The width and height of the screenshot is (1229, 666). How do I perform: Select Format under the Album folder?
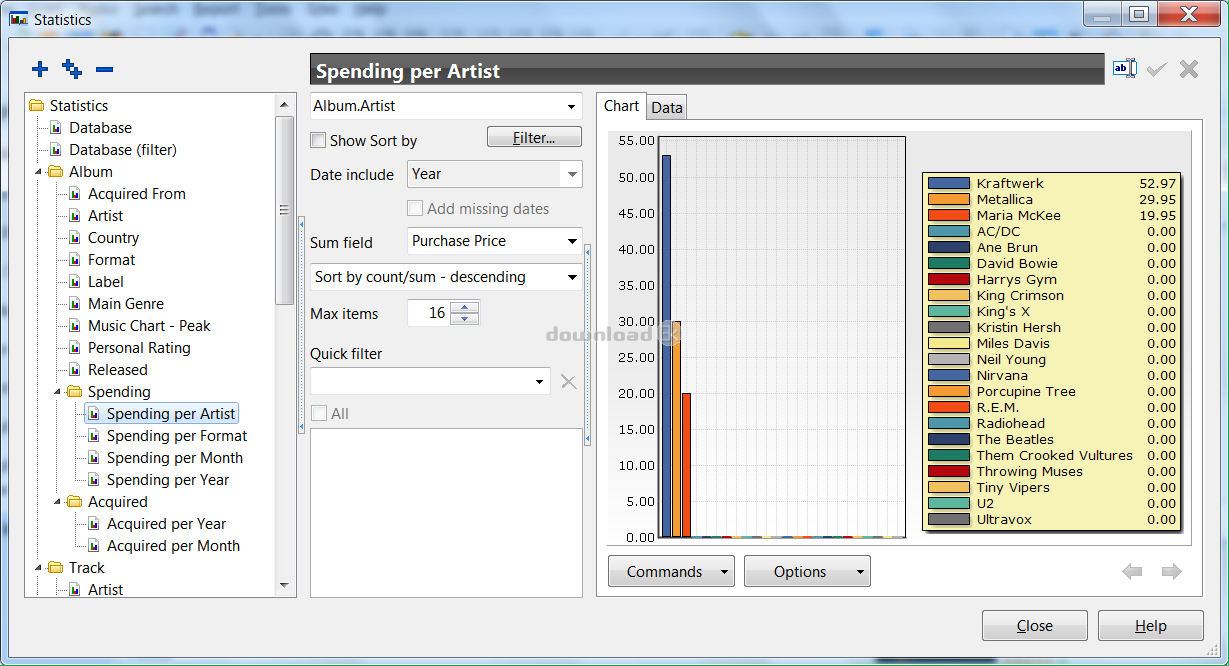[x=112, y=260]
